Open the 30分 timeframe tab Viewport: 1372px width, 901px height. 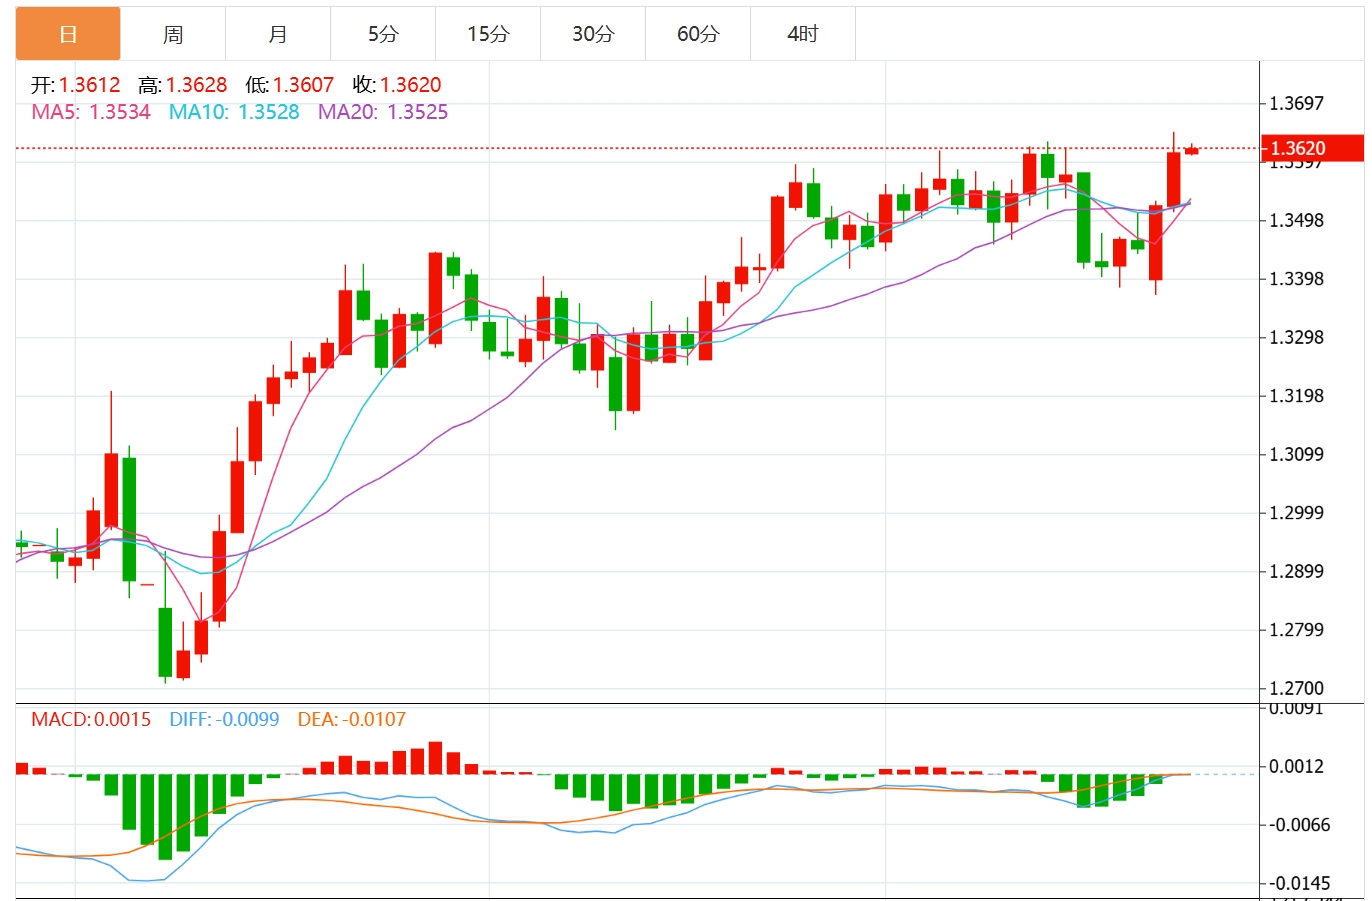point(593,34)
